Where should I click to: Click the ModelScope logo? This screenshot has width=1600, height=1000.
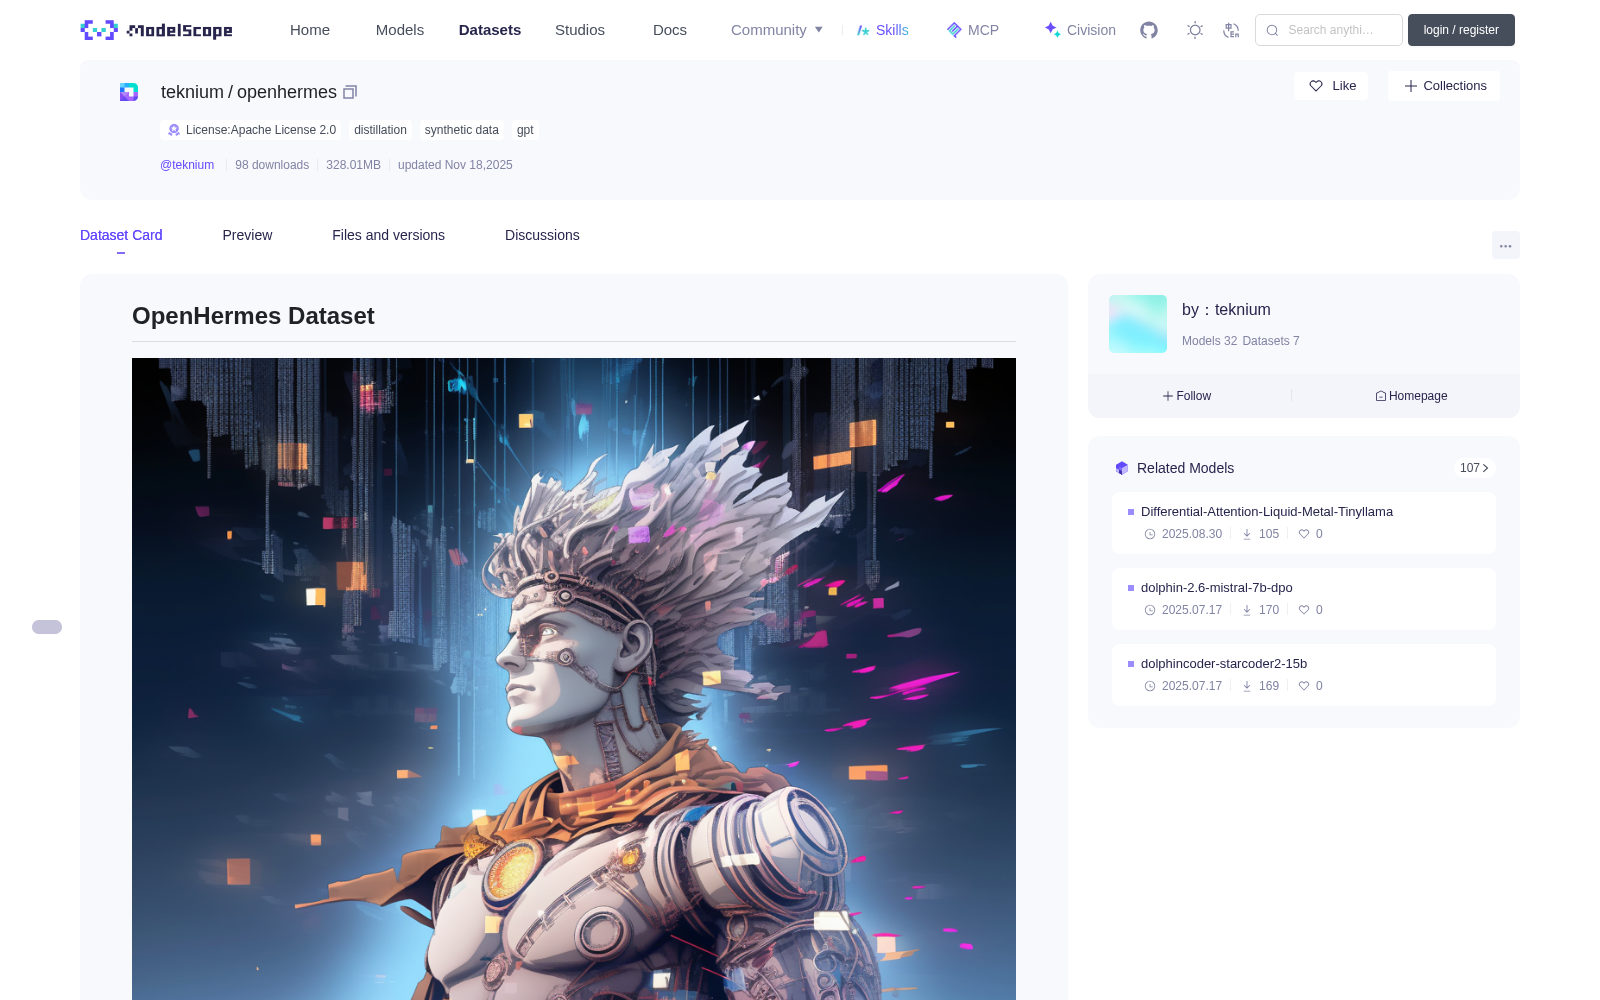(157, 30)
